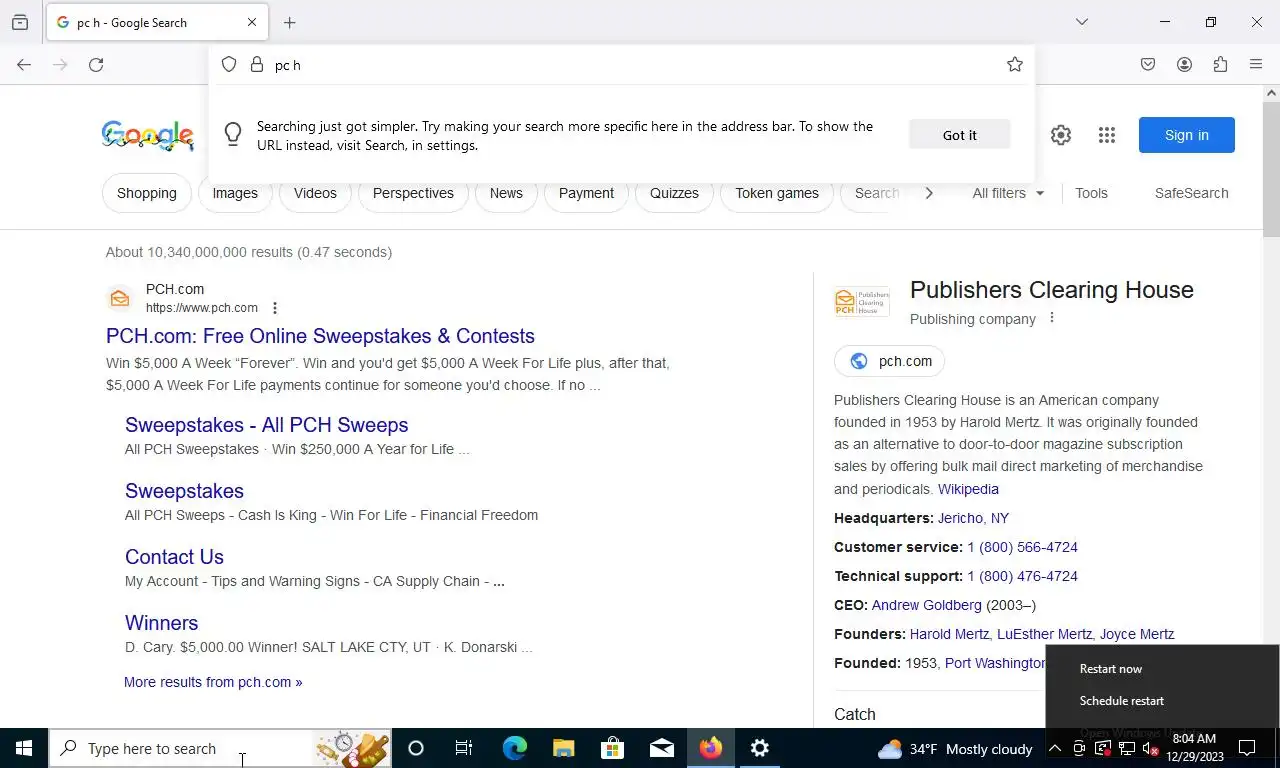The height and width of the screenshot is (768, 1280).
Task: Open 'PCH.com: Free Online Sweepstakes & Contests' result
Action: point(320,336)
